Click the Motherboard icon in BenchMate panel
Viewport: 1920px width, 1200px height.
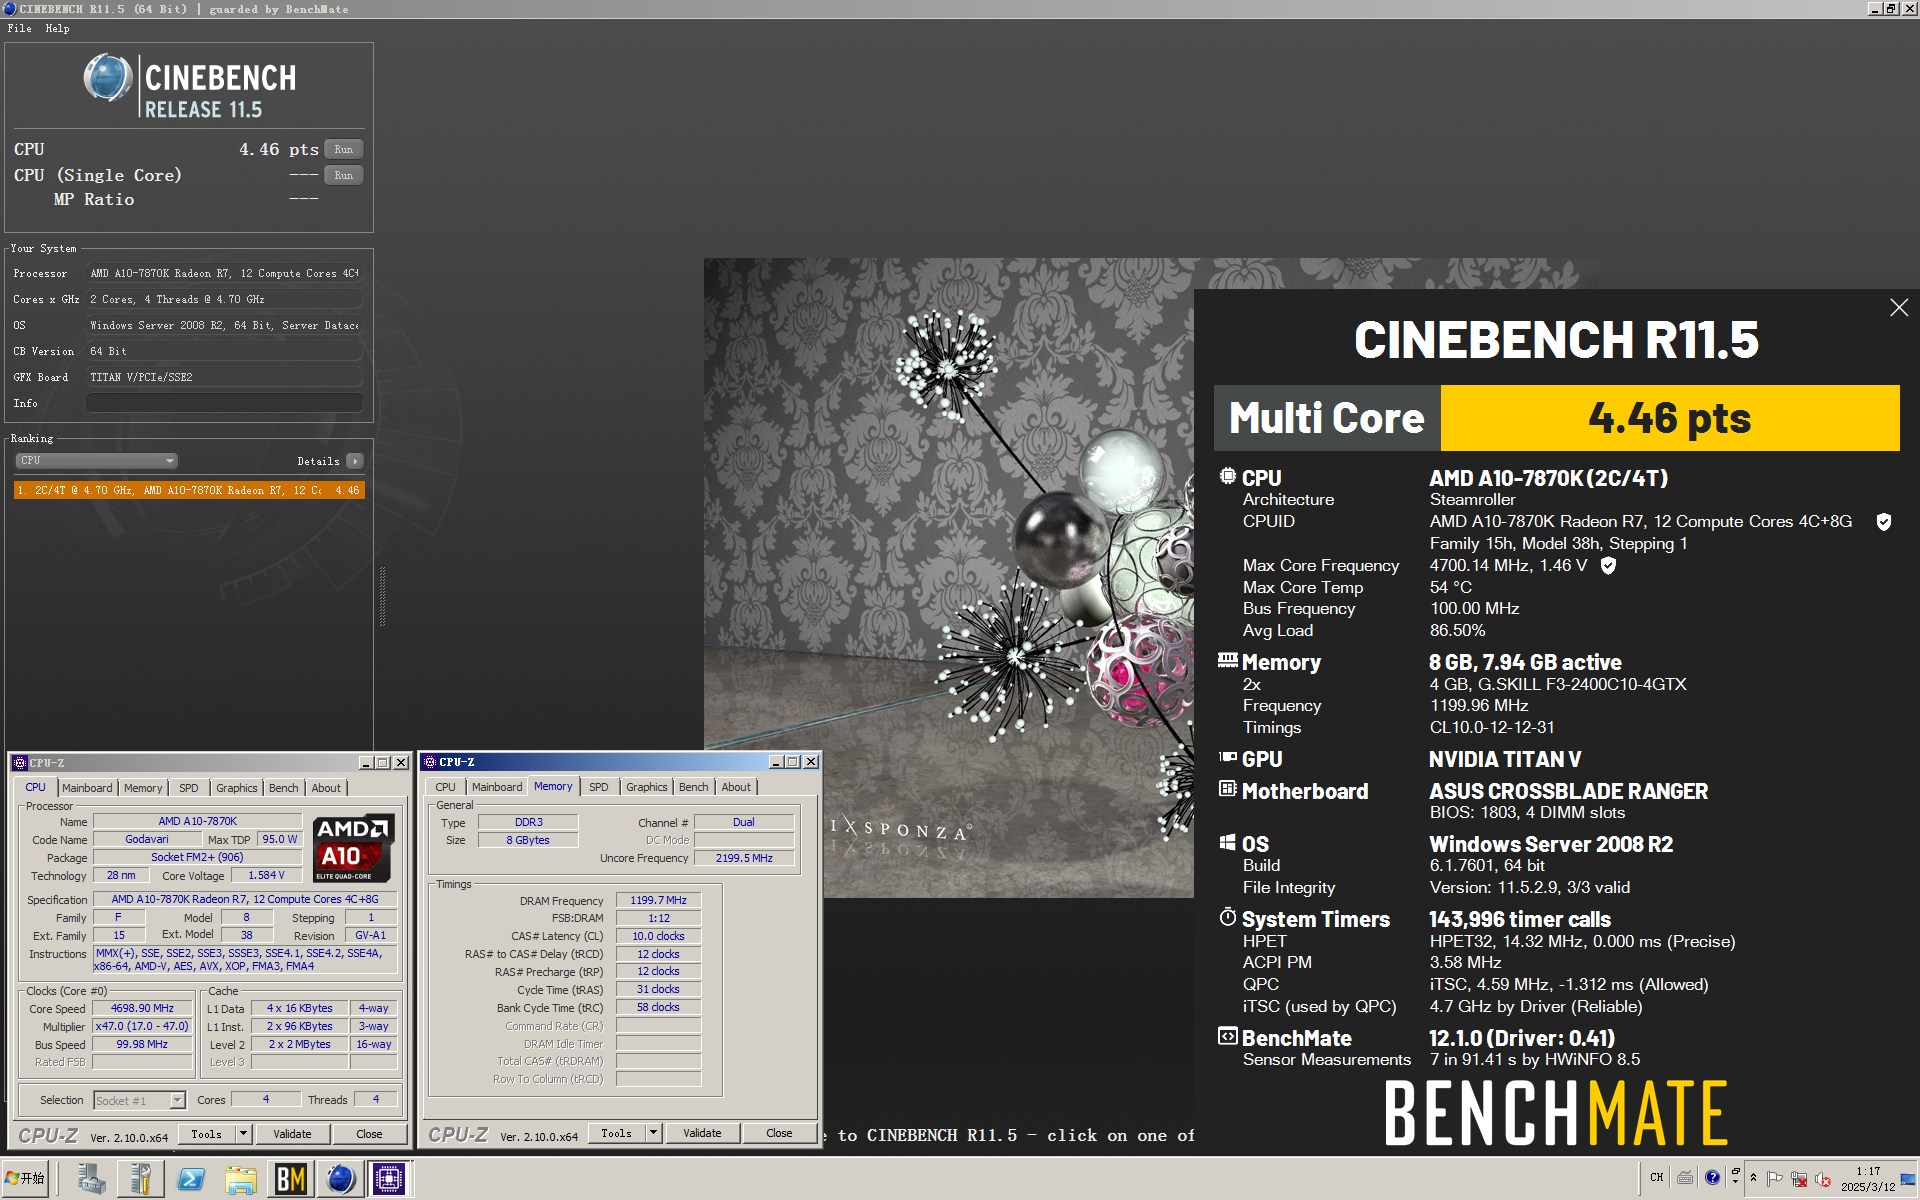(1228, 789)
